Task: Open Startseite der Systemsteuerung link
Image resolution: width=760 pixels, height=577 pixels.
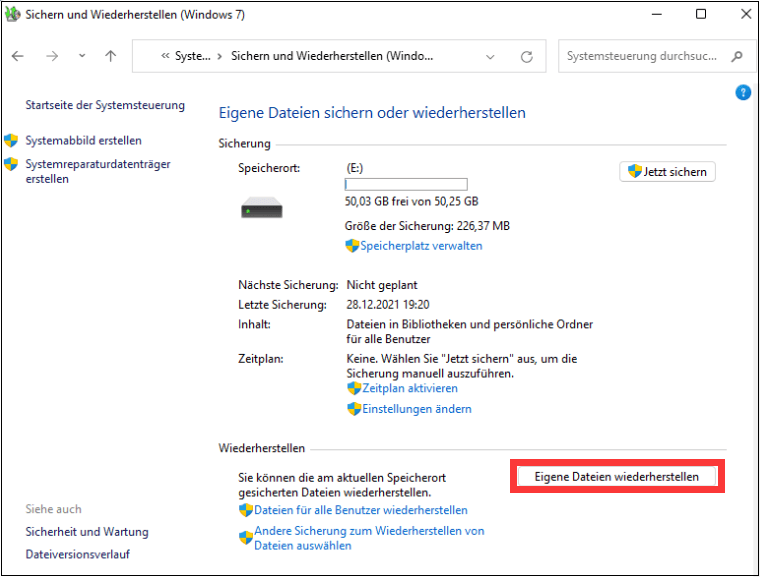Action: [x=105, y=105]
